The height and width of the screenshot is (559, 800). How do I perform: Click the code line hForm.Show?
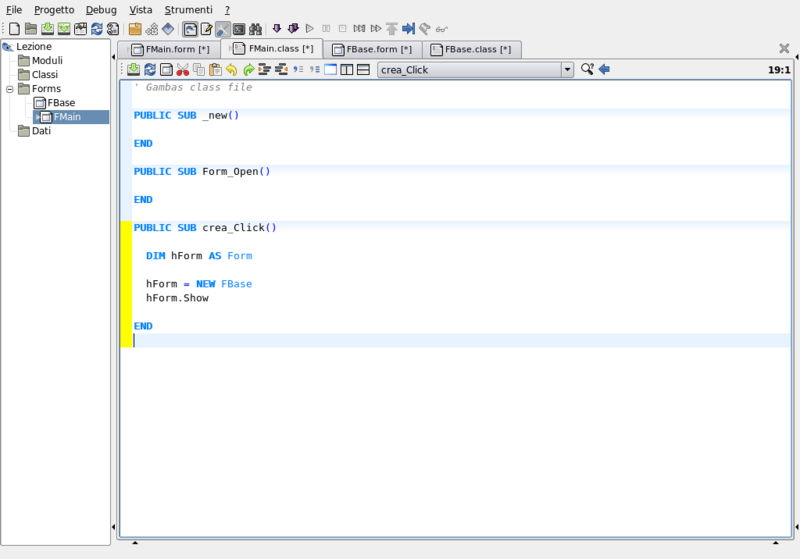(x=177, y=298)
